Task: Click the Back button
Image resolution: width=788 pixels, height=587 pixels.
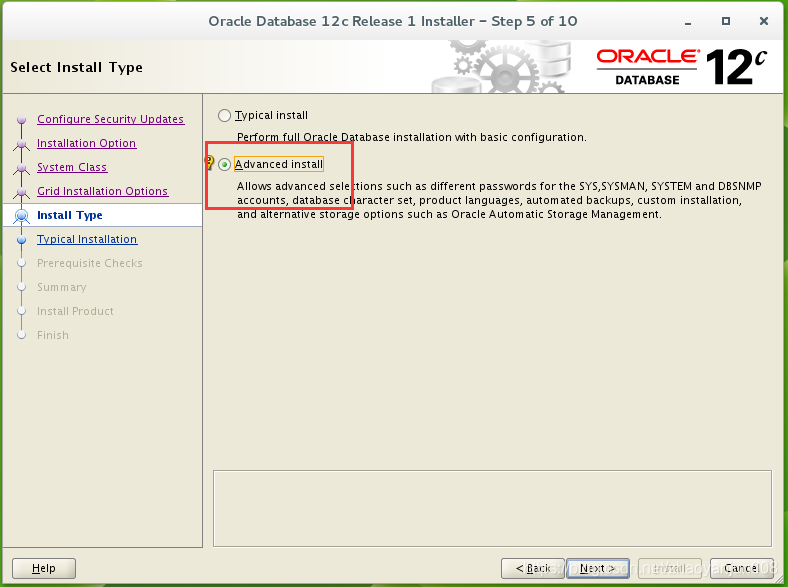Action: click(x=533, y=568)
